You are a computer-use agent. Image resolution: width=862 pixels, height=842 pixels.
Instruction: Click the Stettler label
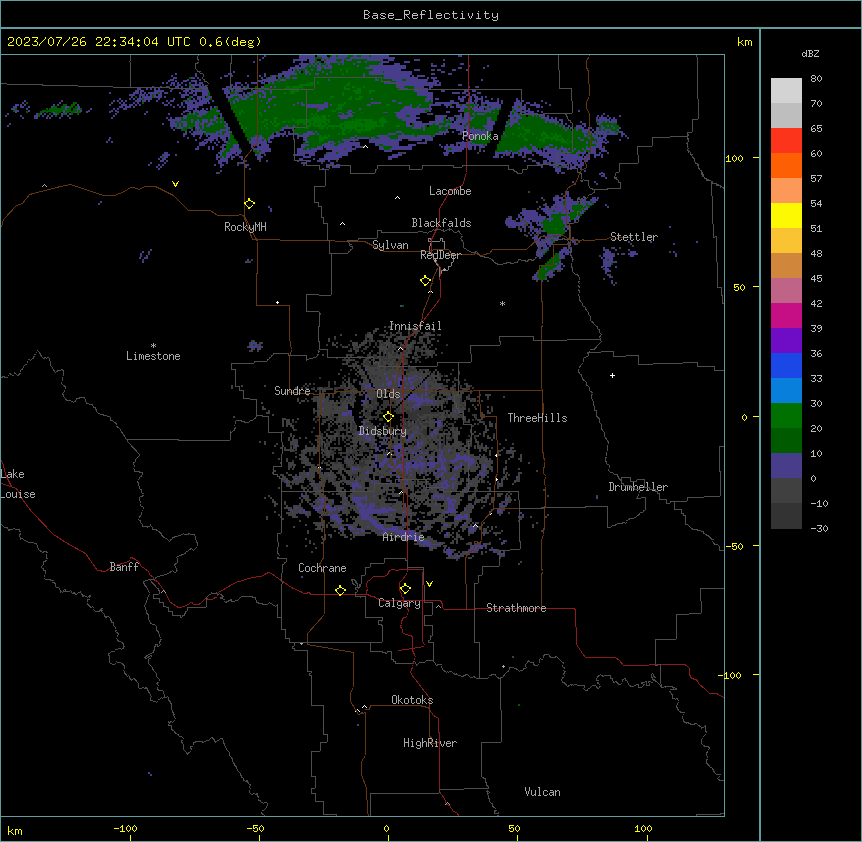[x=634, y=237]
